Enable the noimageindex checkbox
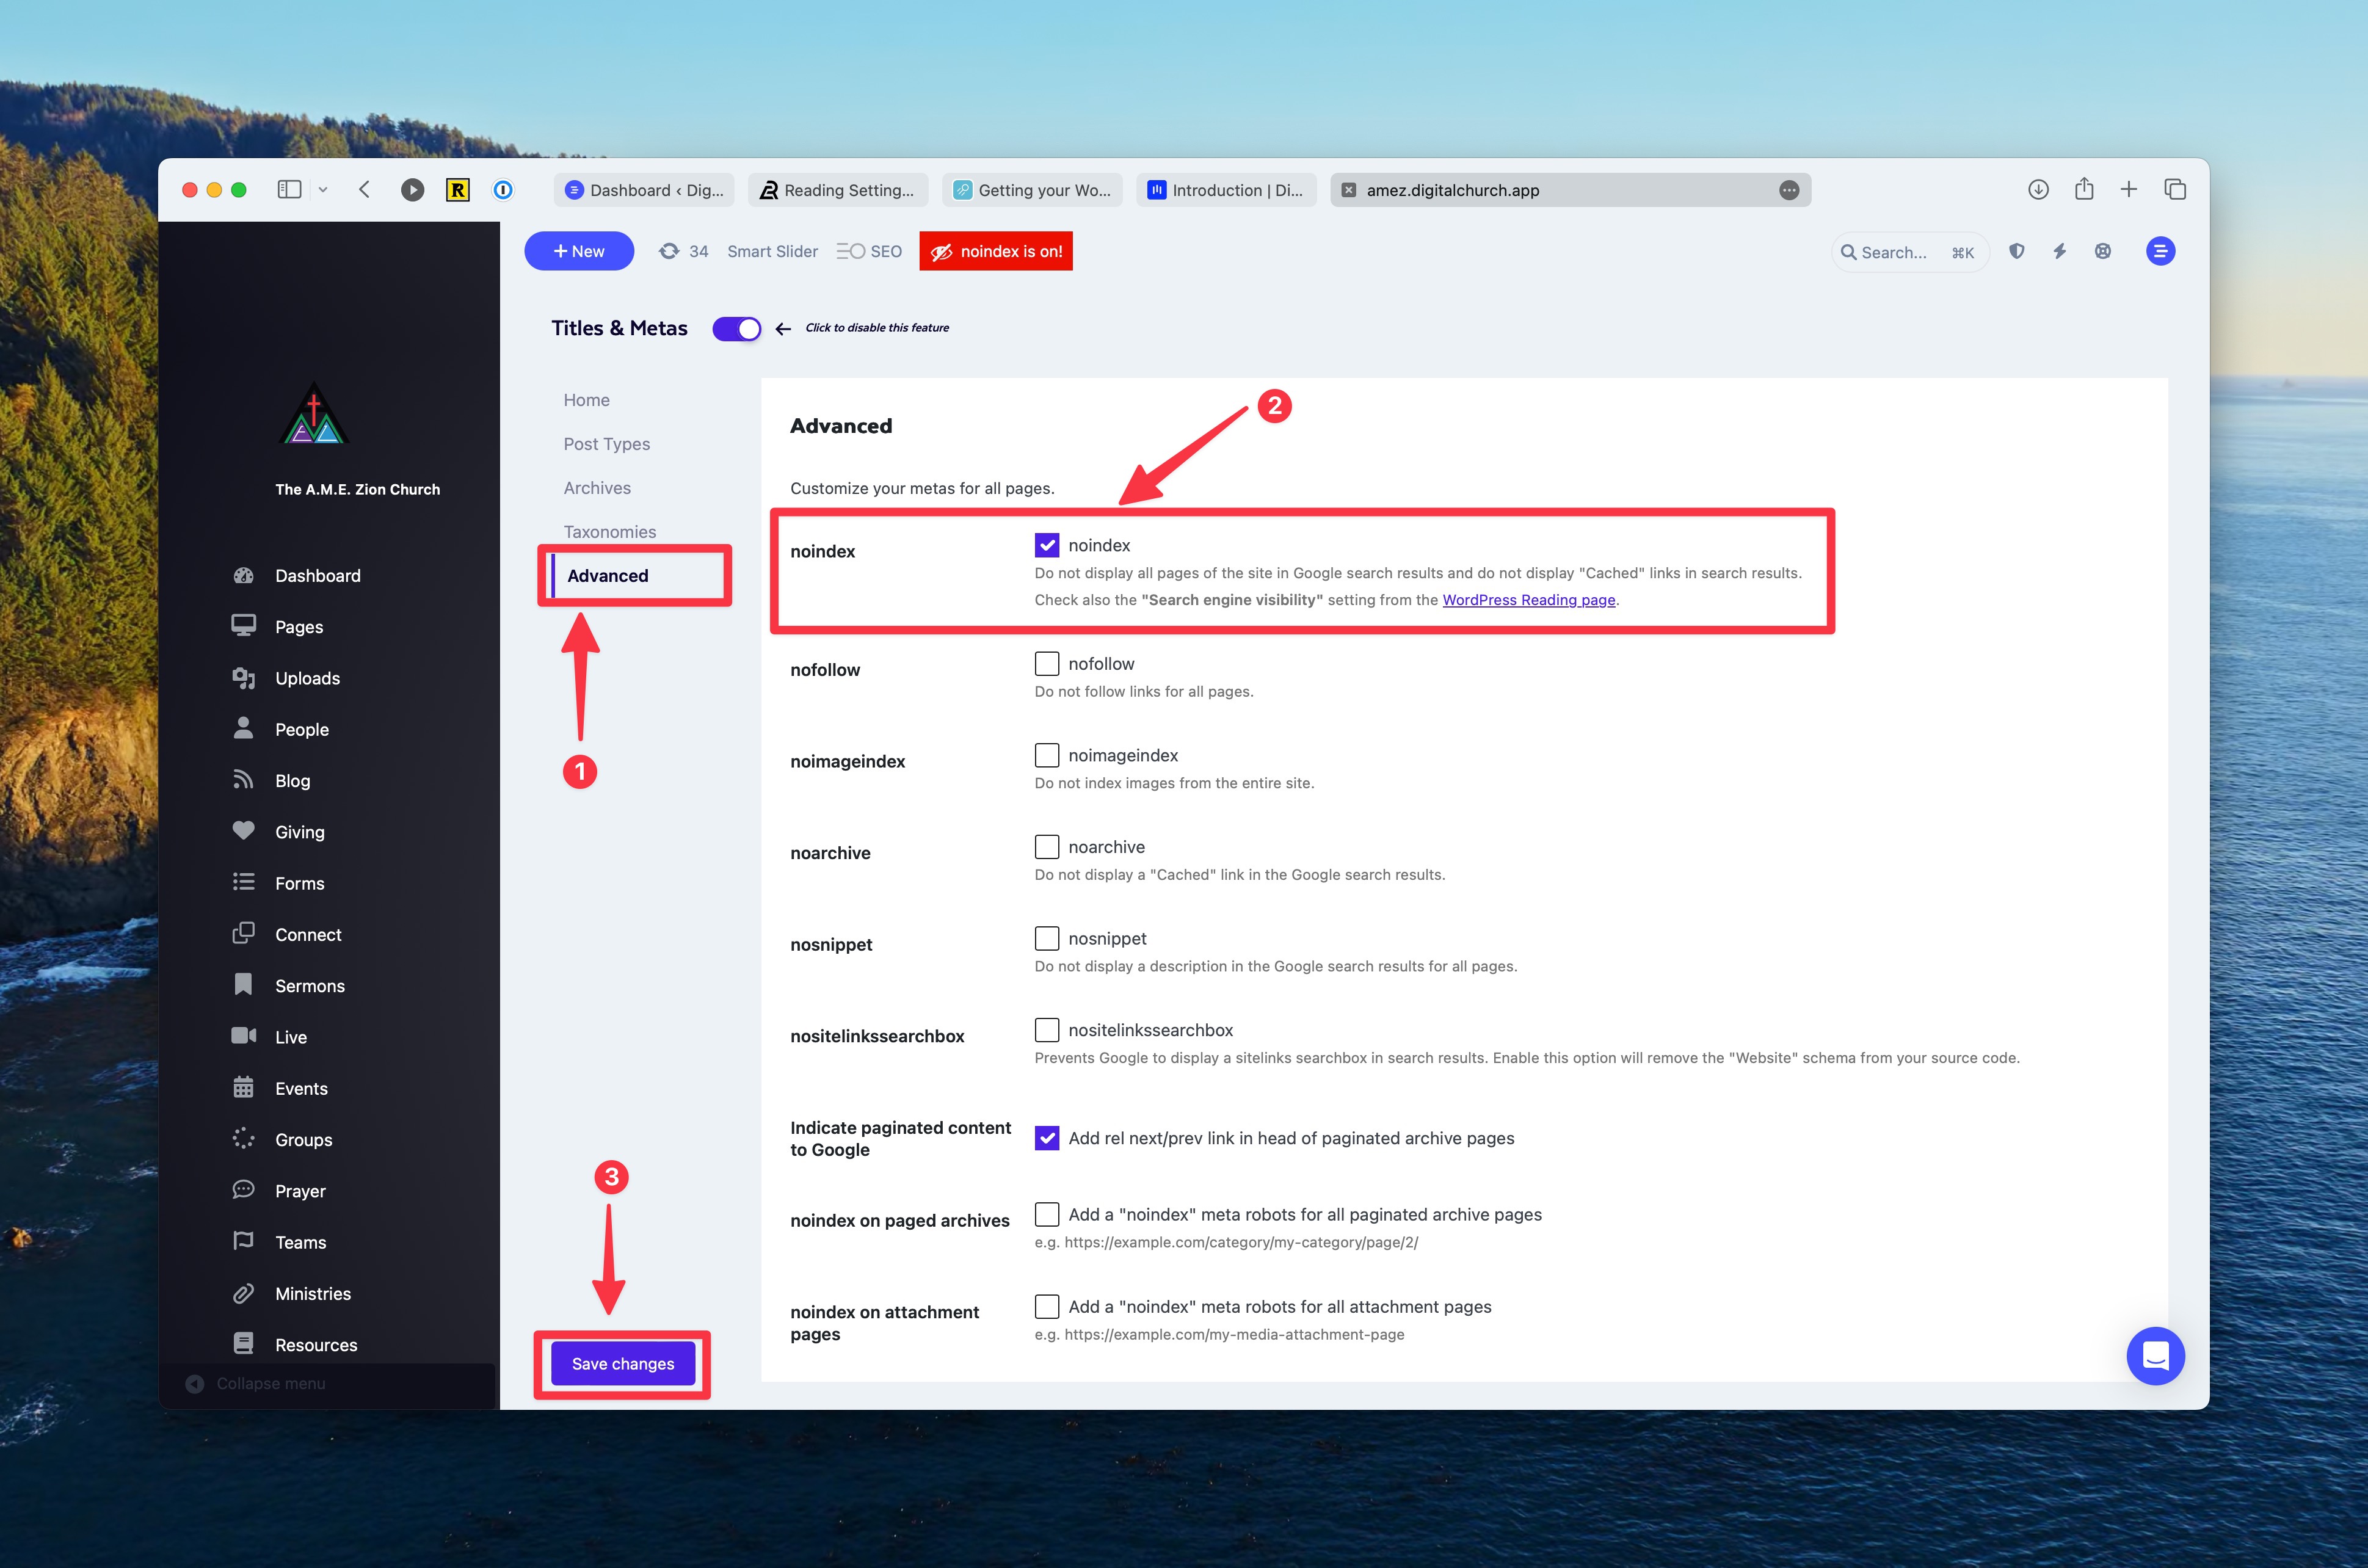The height and width of the screenshot is (1568, 2368). [1047, 755]
